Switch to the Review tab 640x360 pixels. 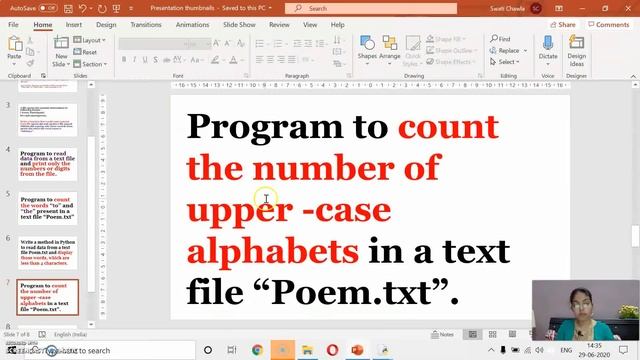[279, 24]
